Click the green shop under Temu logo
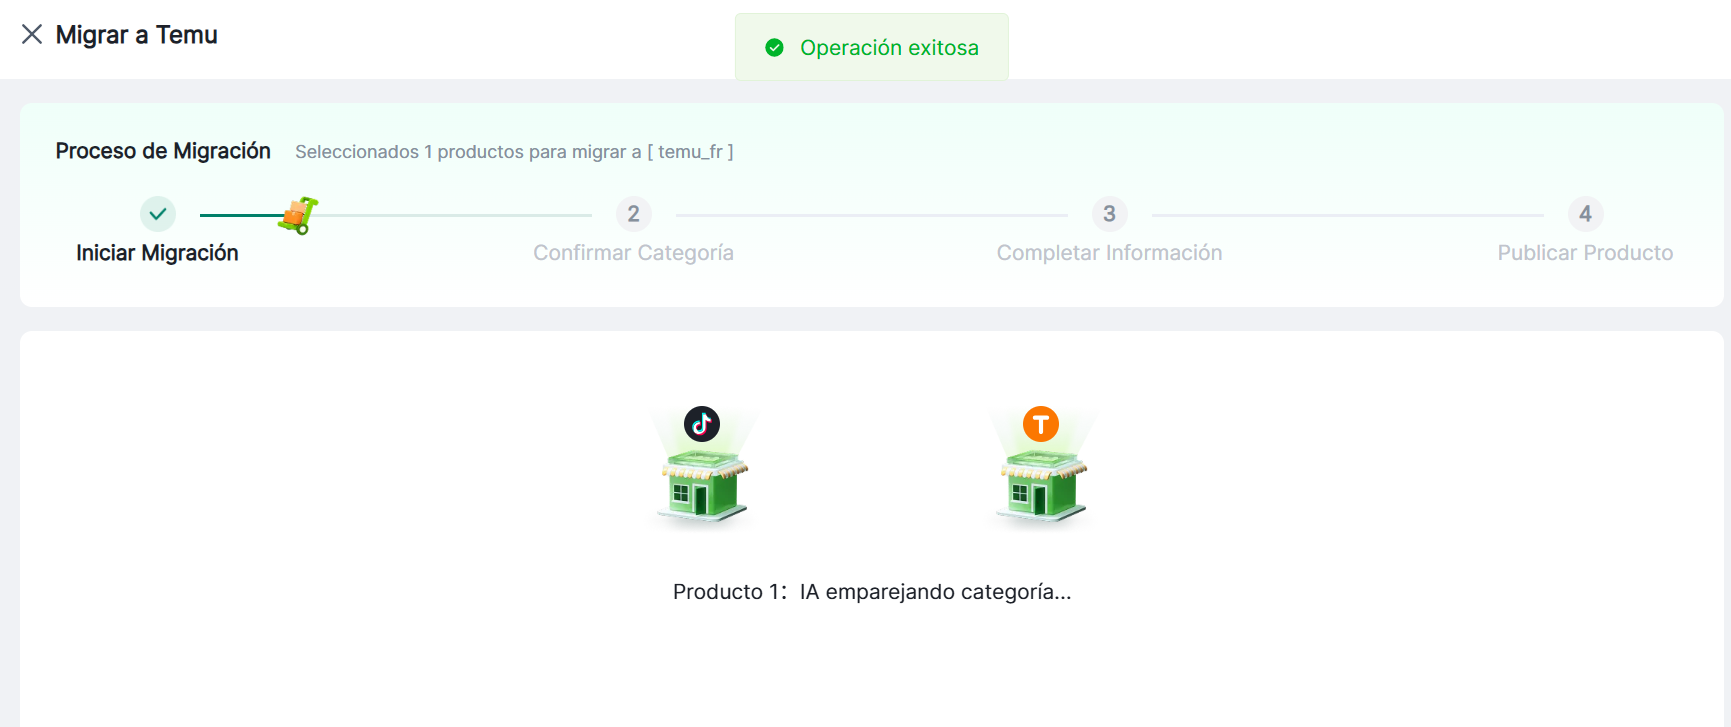The height and width of the screenshot is (727, 1731). (1041, 486)
